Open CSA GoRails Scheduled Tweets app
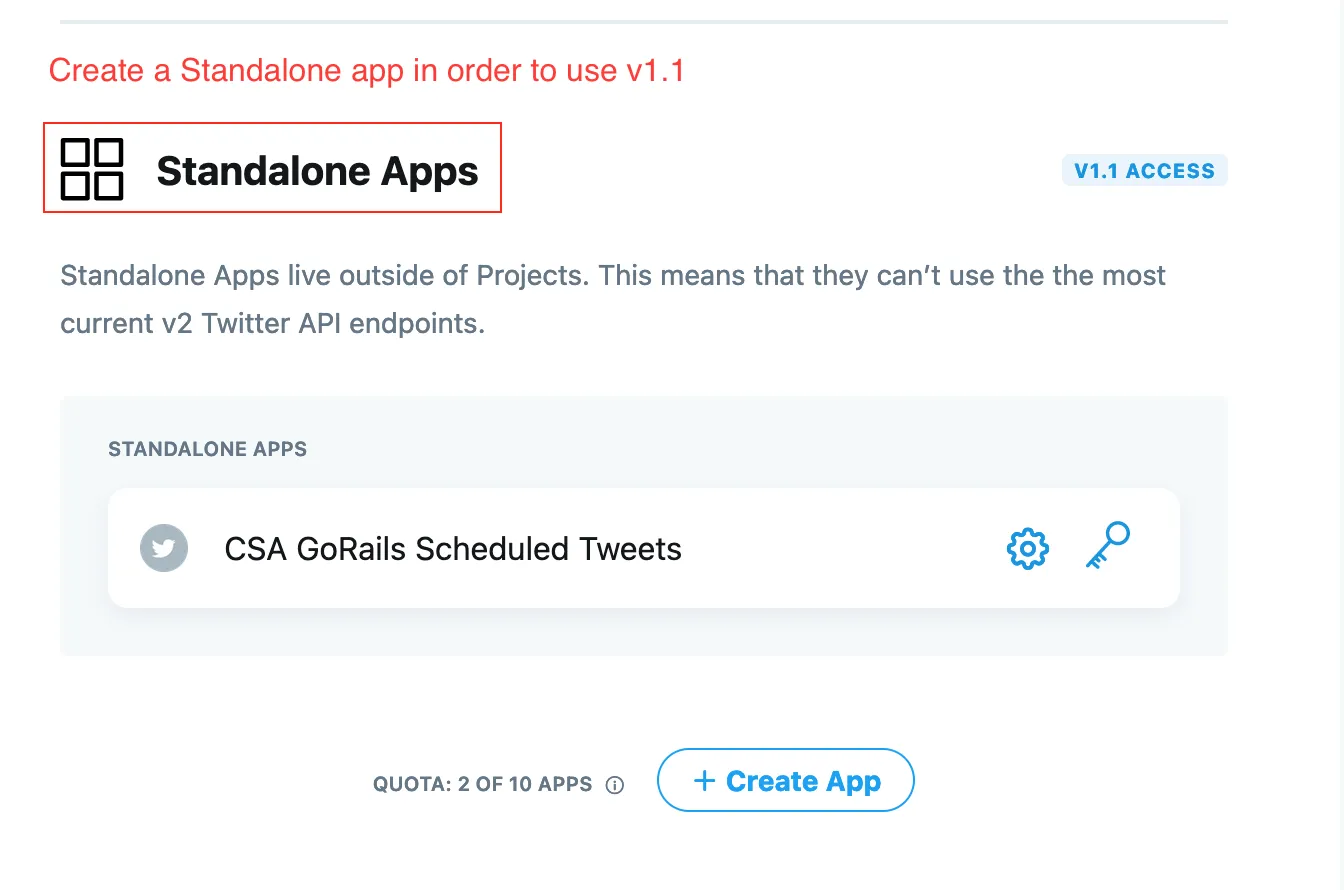Screen dimensions: 1344x890 coord(453,549)
